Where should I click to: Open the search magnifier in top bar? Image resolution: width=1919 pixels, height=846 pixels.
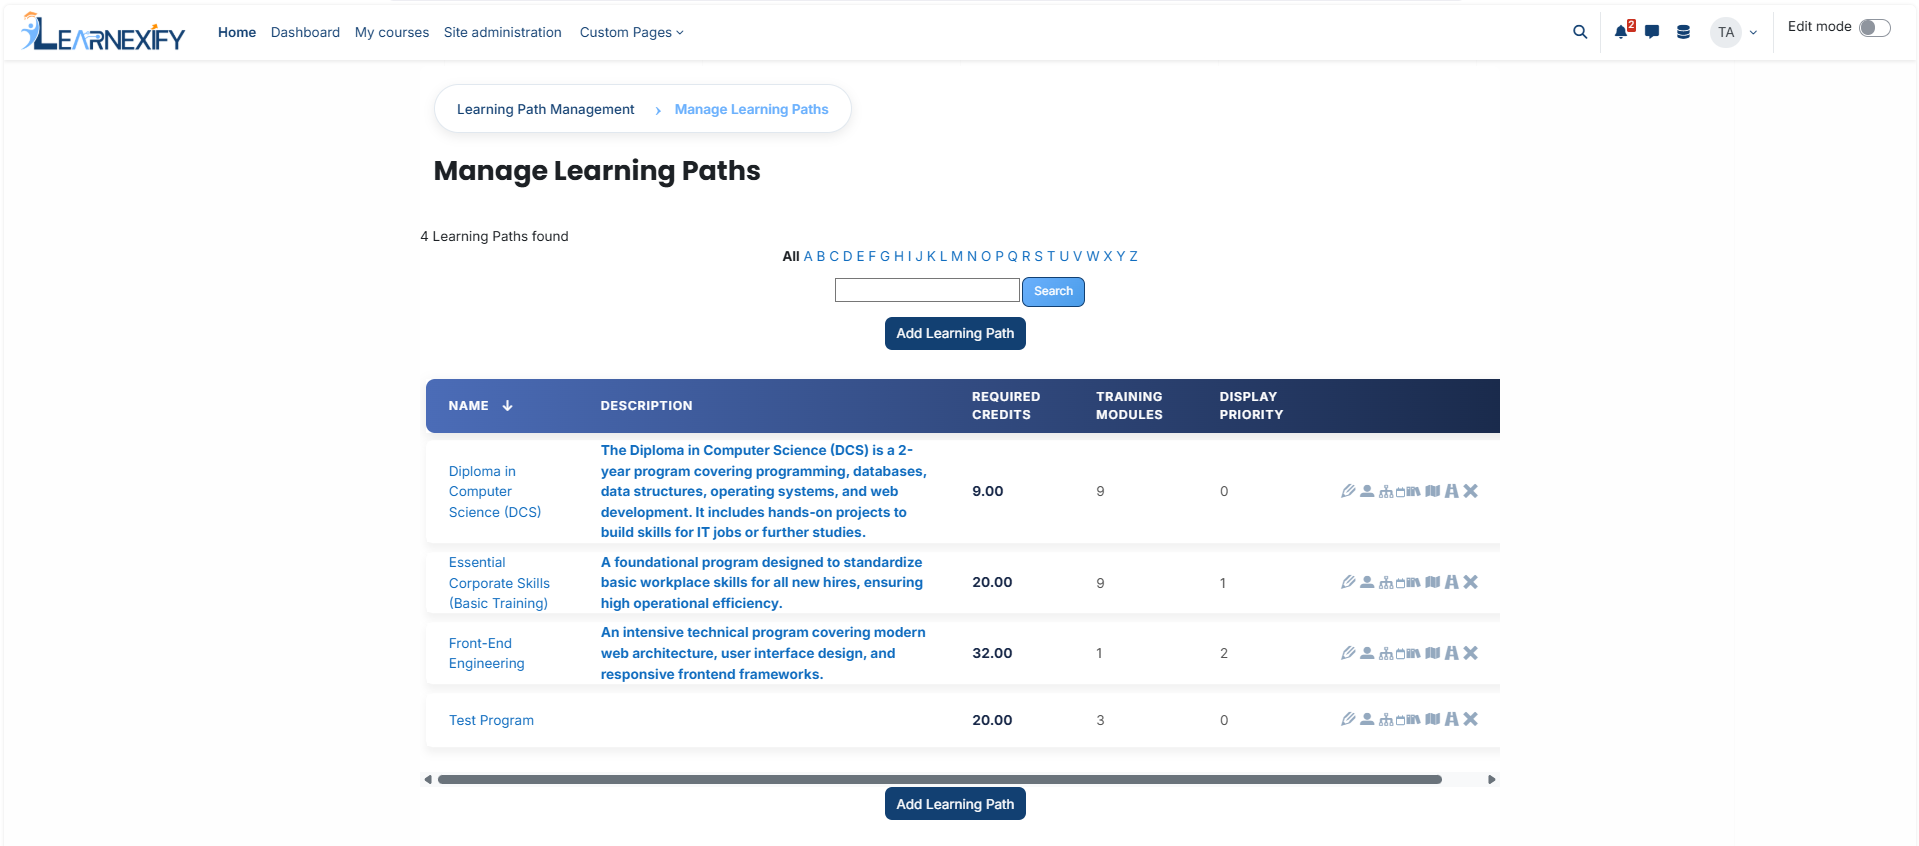tap(1580, 32)
